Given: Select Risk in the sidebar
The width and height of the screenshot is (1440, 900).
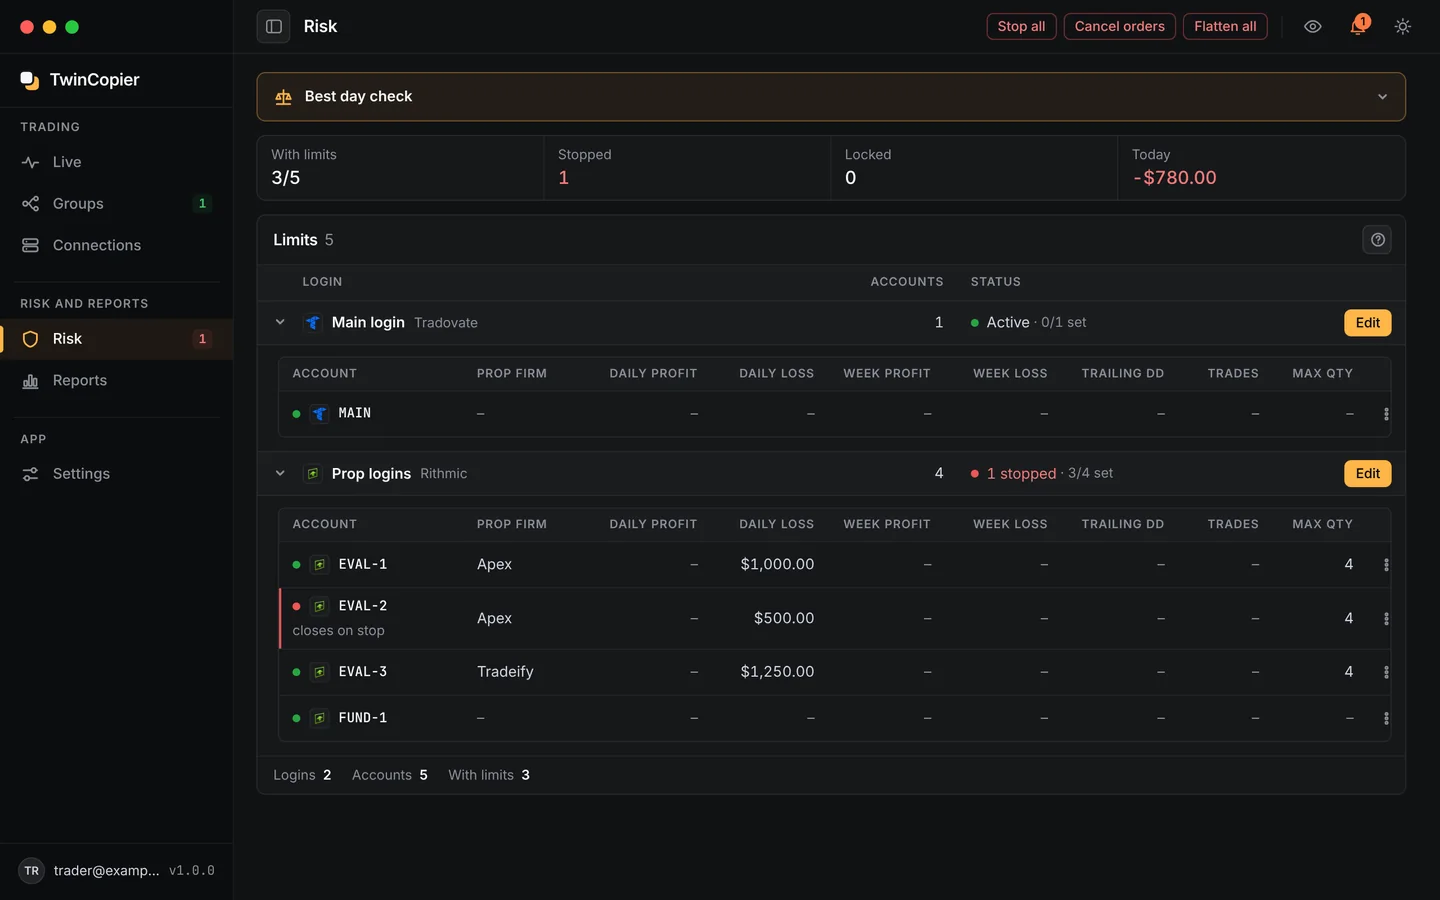Looking at the screenshot, I should 116,339.
